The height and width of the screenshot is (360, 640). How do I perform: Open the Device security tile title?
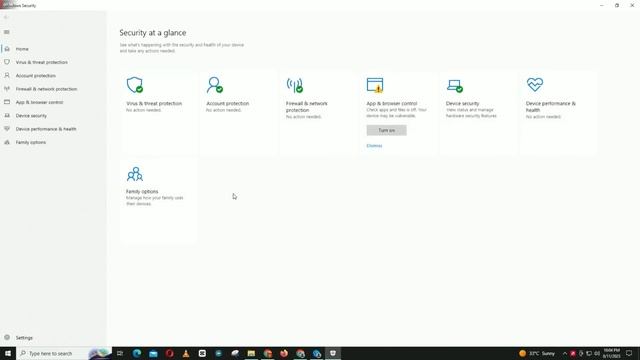[x=462, y=104]
